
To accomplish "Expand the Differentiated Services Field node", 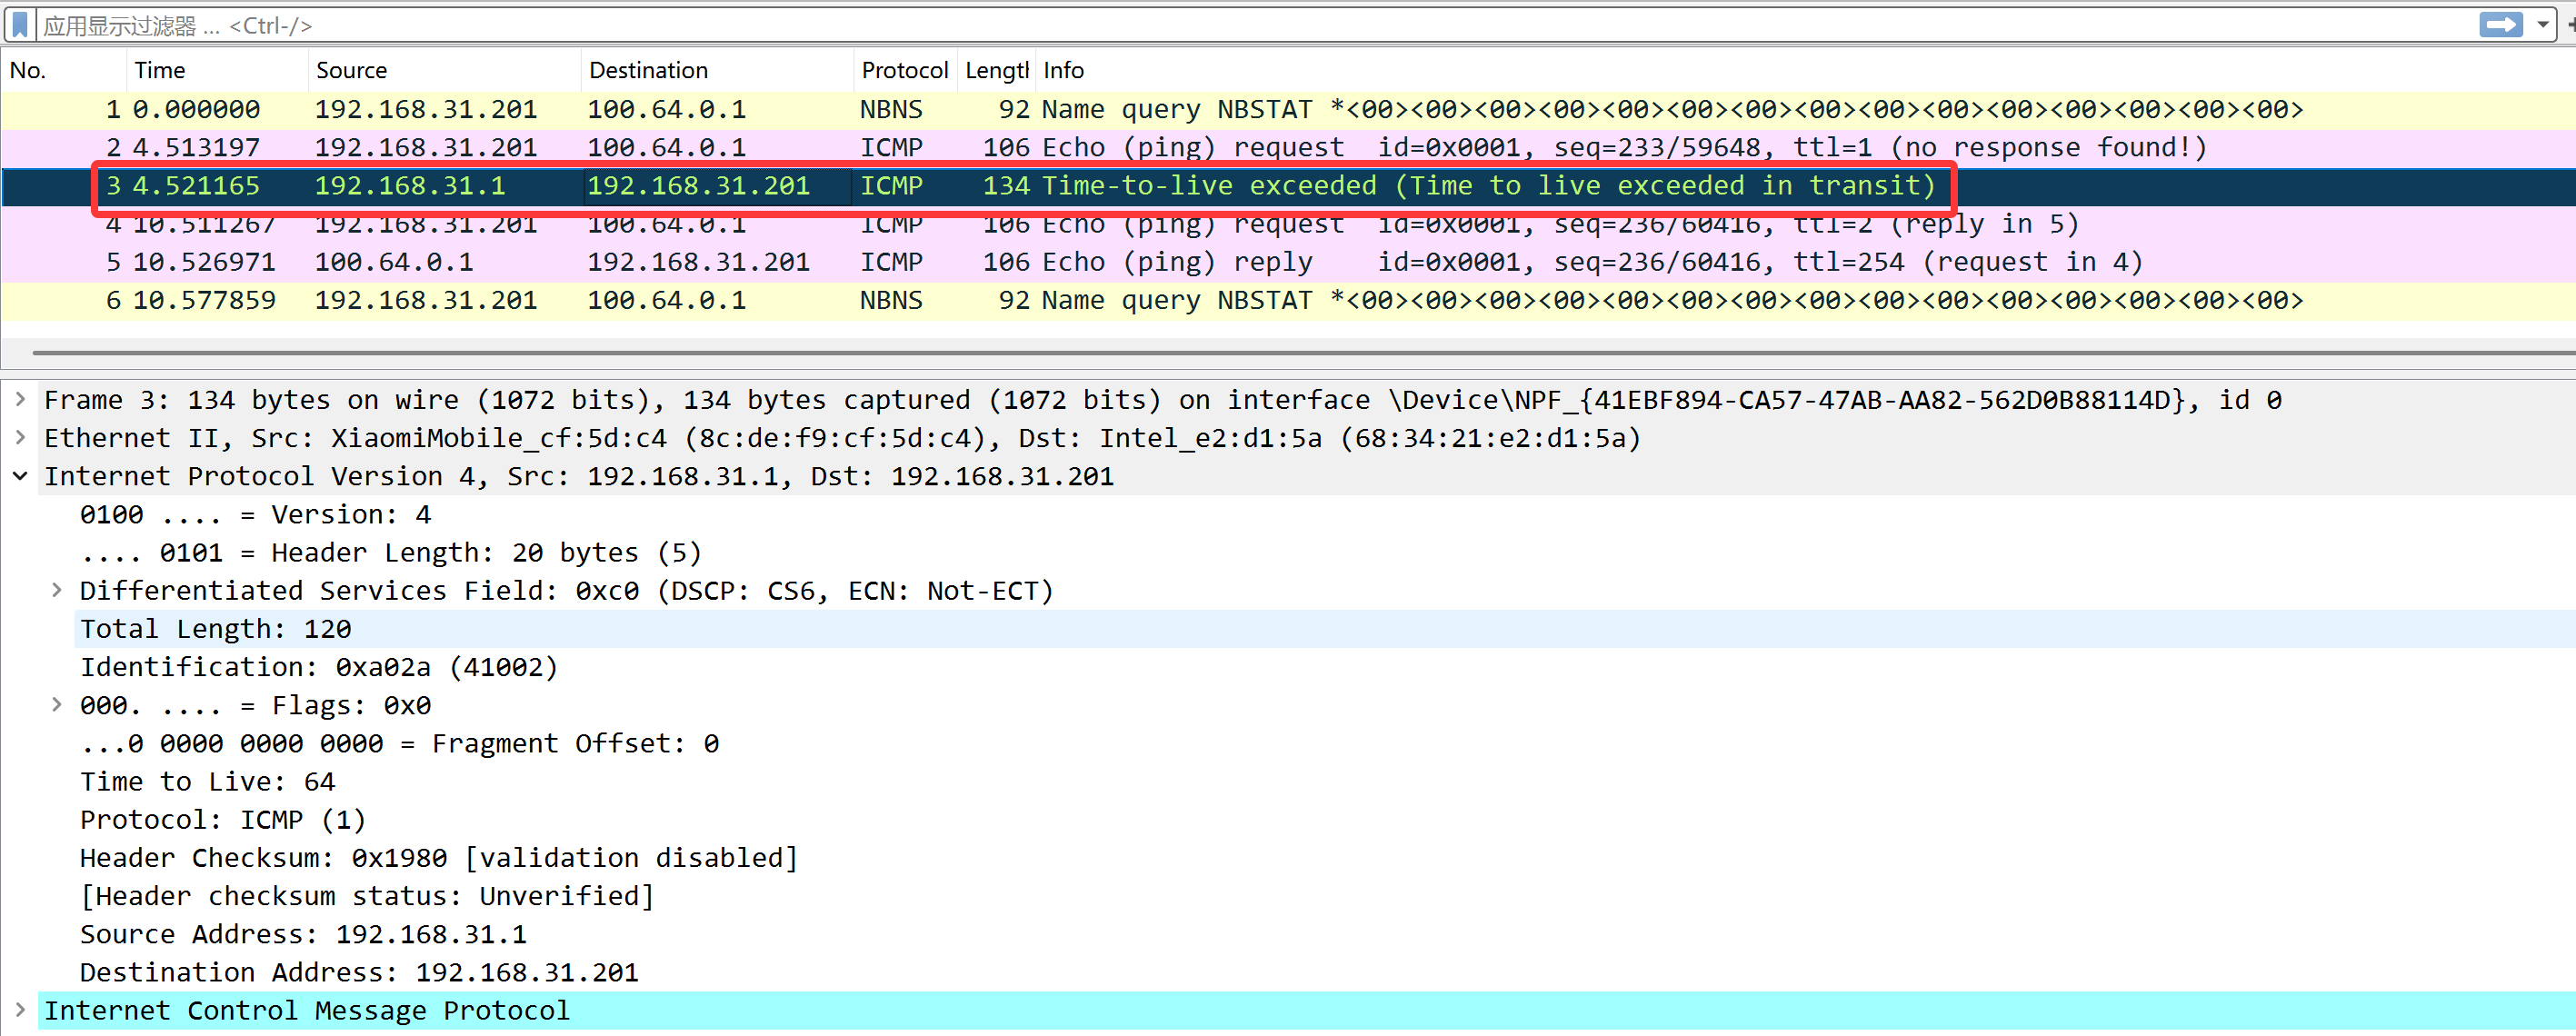I will pos(57,590).
